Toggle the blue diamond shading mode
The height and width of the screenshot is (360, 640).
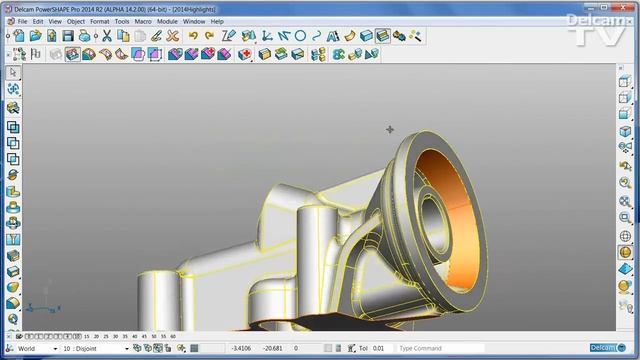[x=625, y=269]
